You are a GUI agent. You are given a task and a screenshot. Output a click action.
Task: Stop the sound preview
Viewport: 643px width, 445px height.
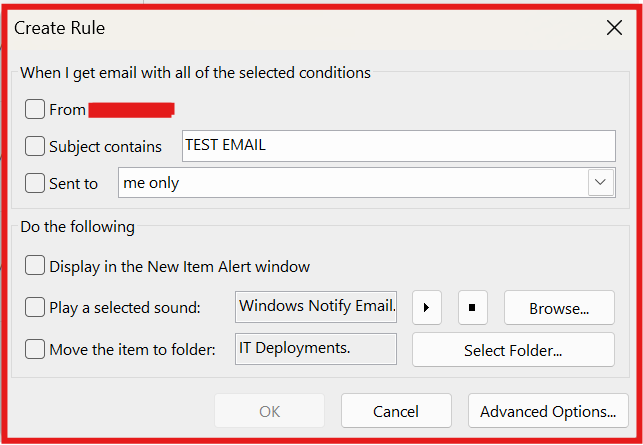tap(472, 307)
